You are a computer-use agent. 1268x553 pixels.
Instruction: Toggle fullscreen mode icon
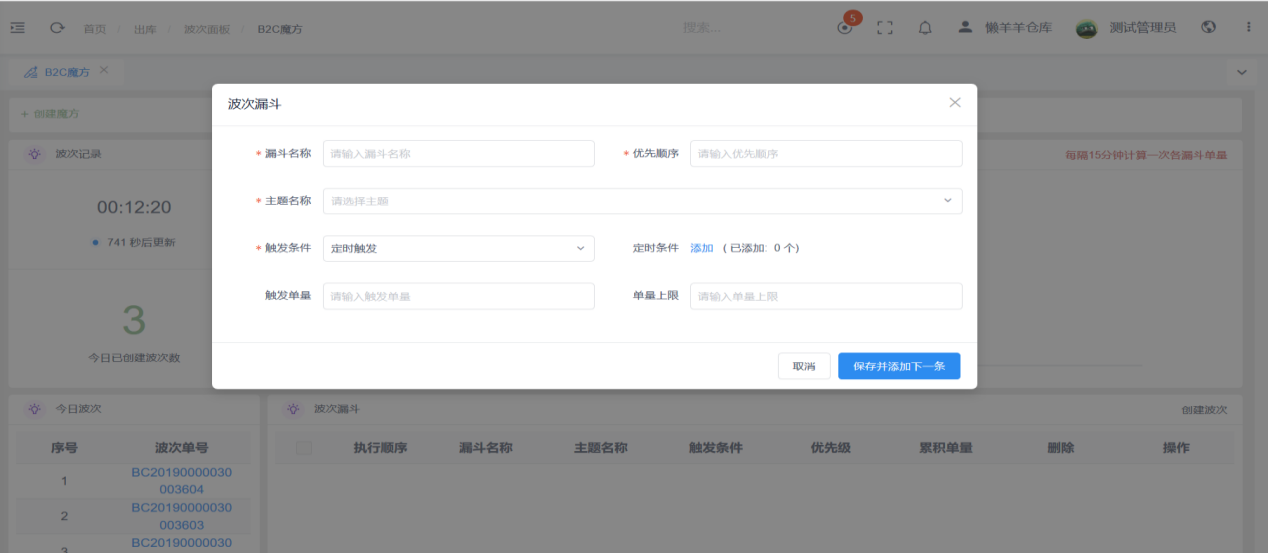click(884, 28)
